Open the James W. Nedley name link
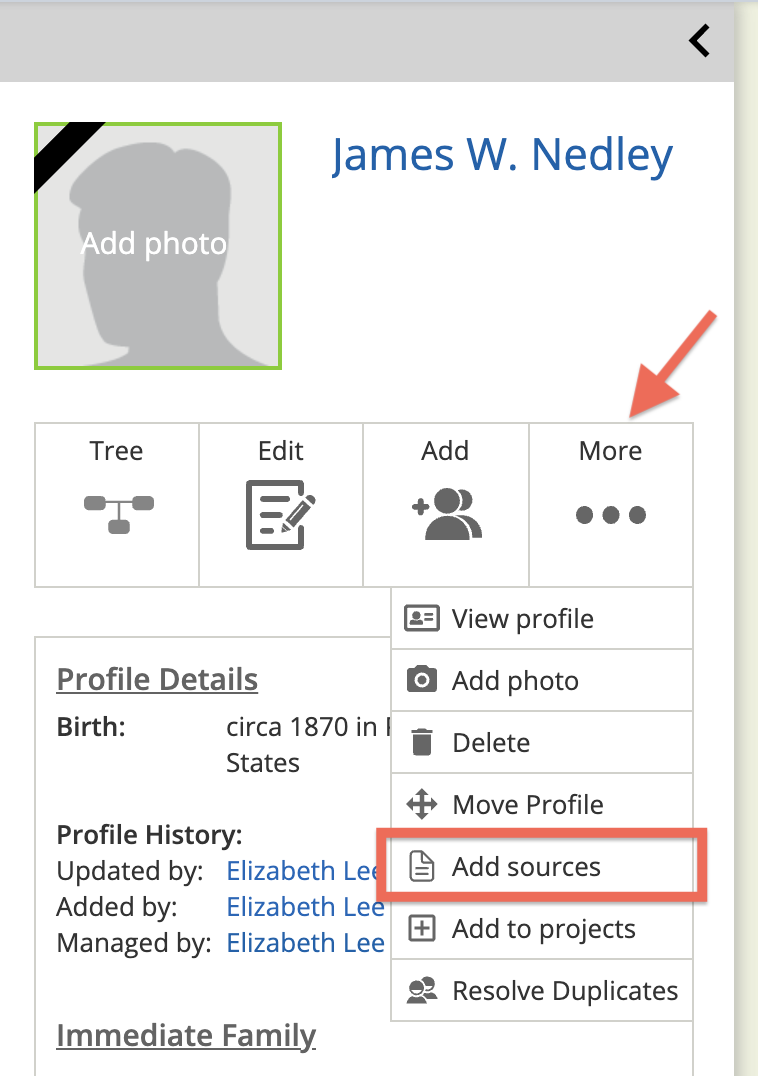The width and height of the screenshot is (758, 1076). tap(502, 155)
